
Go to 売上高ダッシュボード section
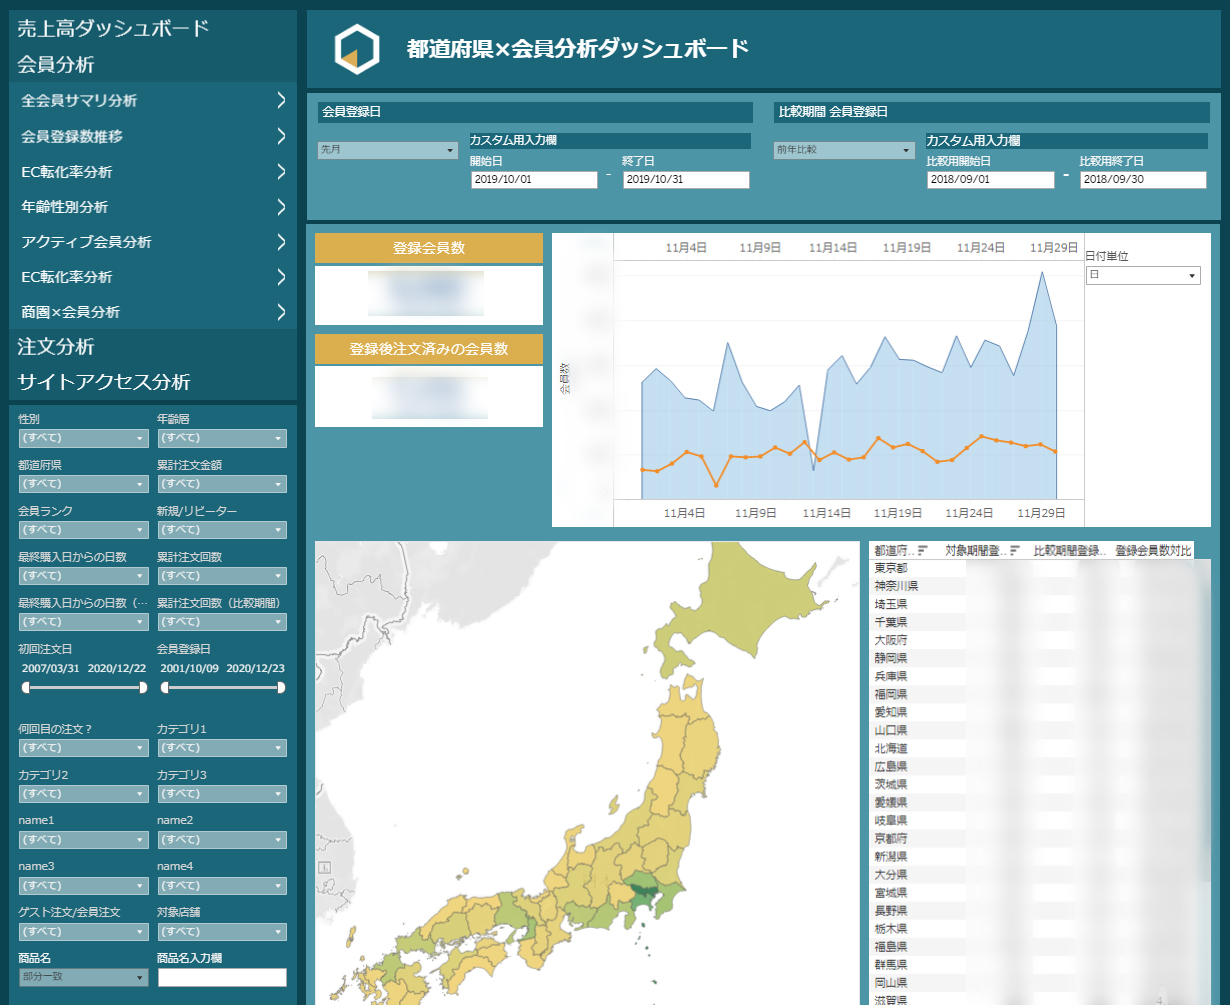(x=113, y=28)
